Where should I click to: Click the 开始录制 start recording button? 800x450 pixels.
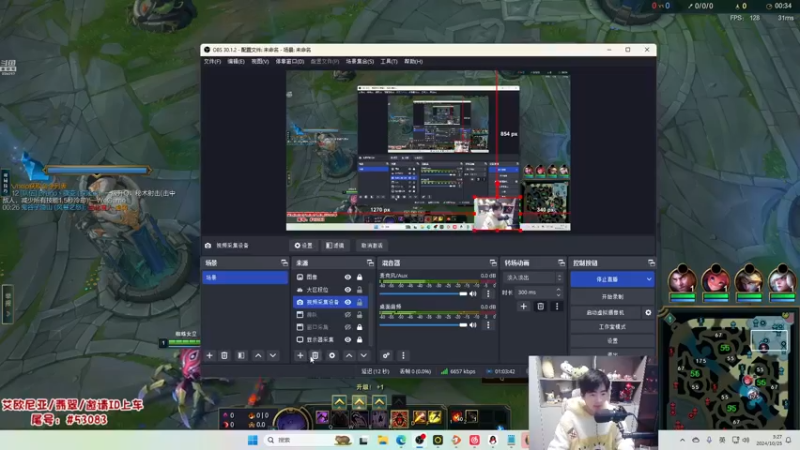(x=612, y=296)
